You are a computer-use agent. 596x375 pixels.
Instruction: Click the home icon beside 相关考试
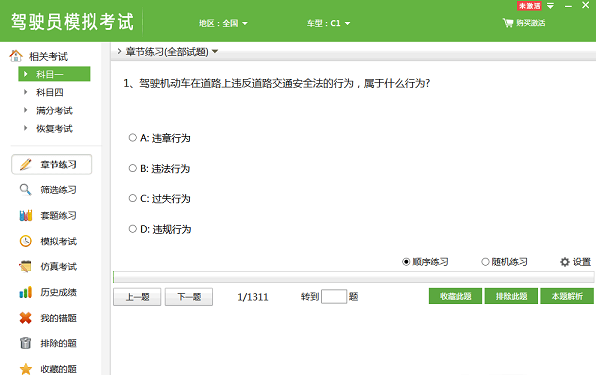(x=16, y=56)
